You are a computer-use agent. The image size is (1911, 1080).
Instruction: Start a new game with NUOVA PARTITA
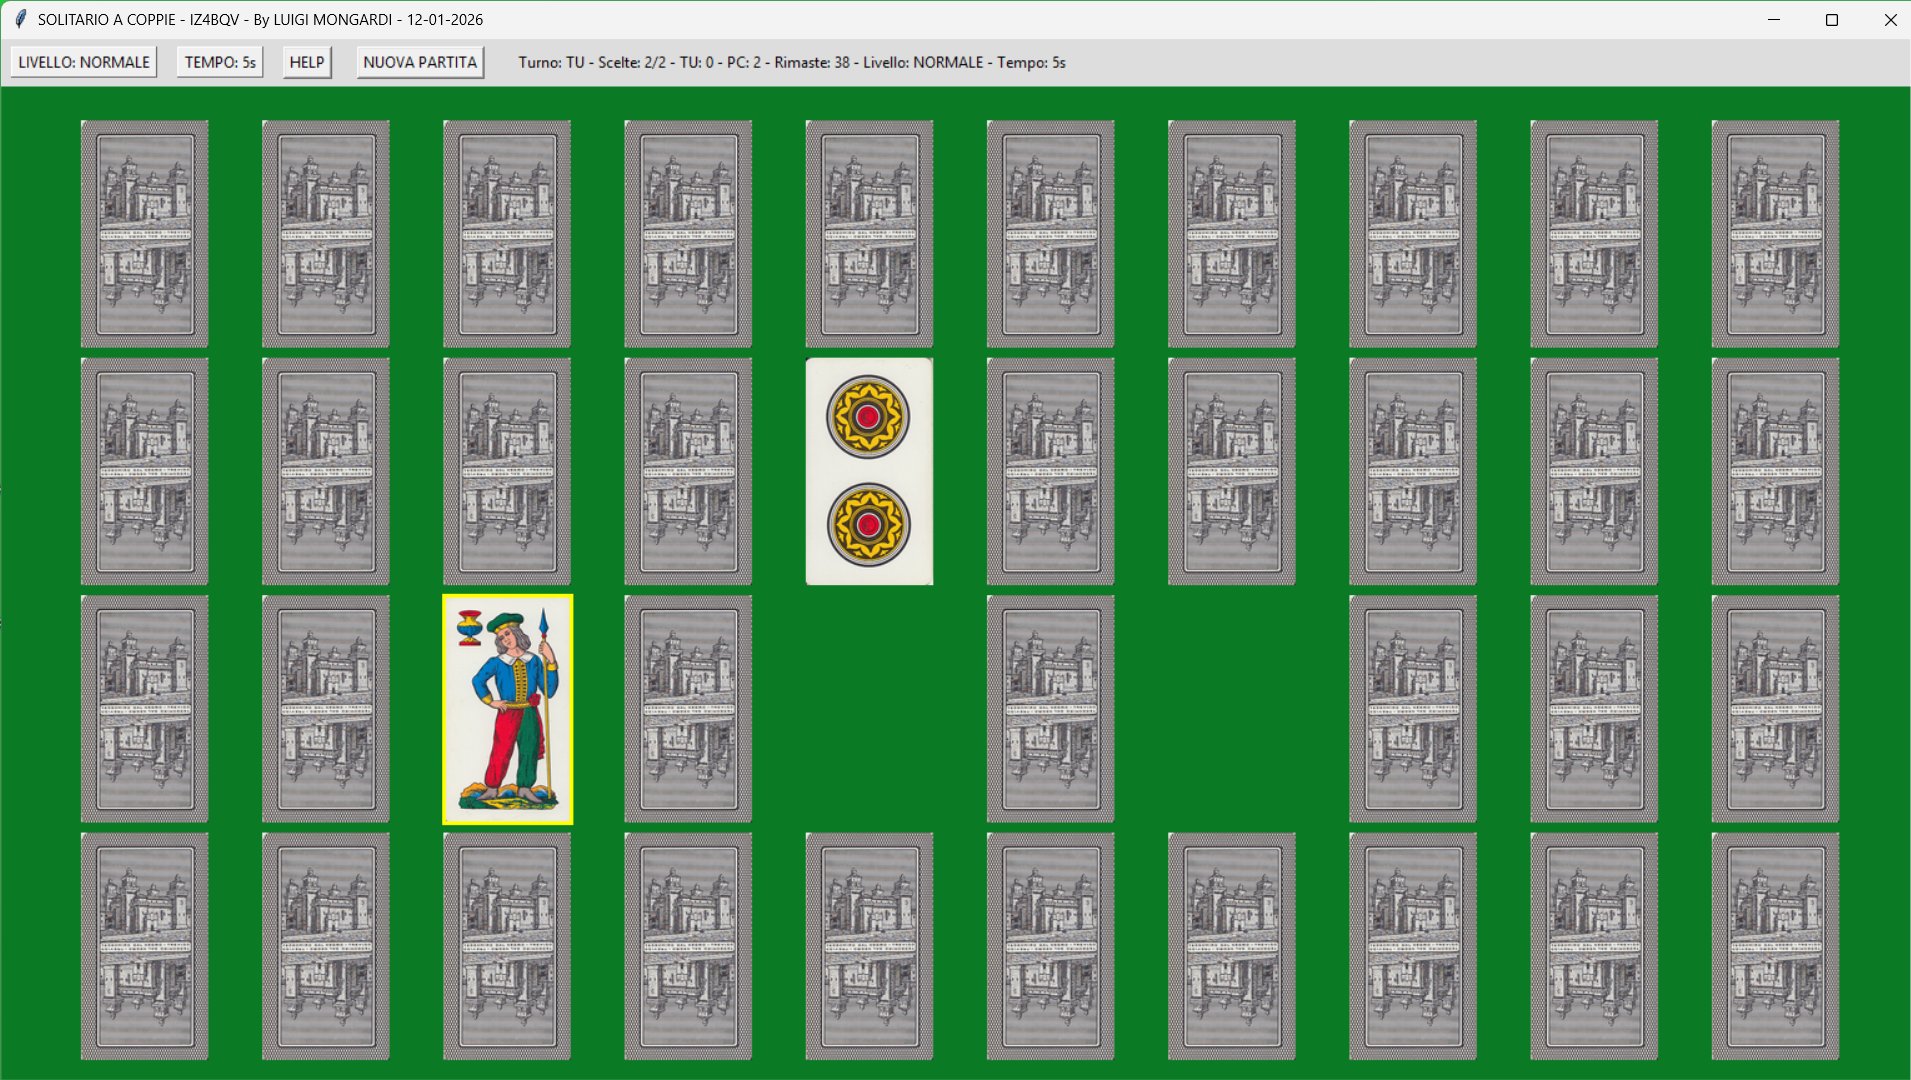pos(420,62)
